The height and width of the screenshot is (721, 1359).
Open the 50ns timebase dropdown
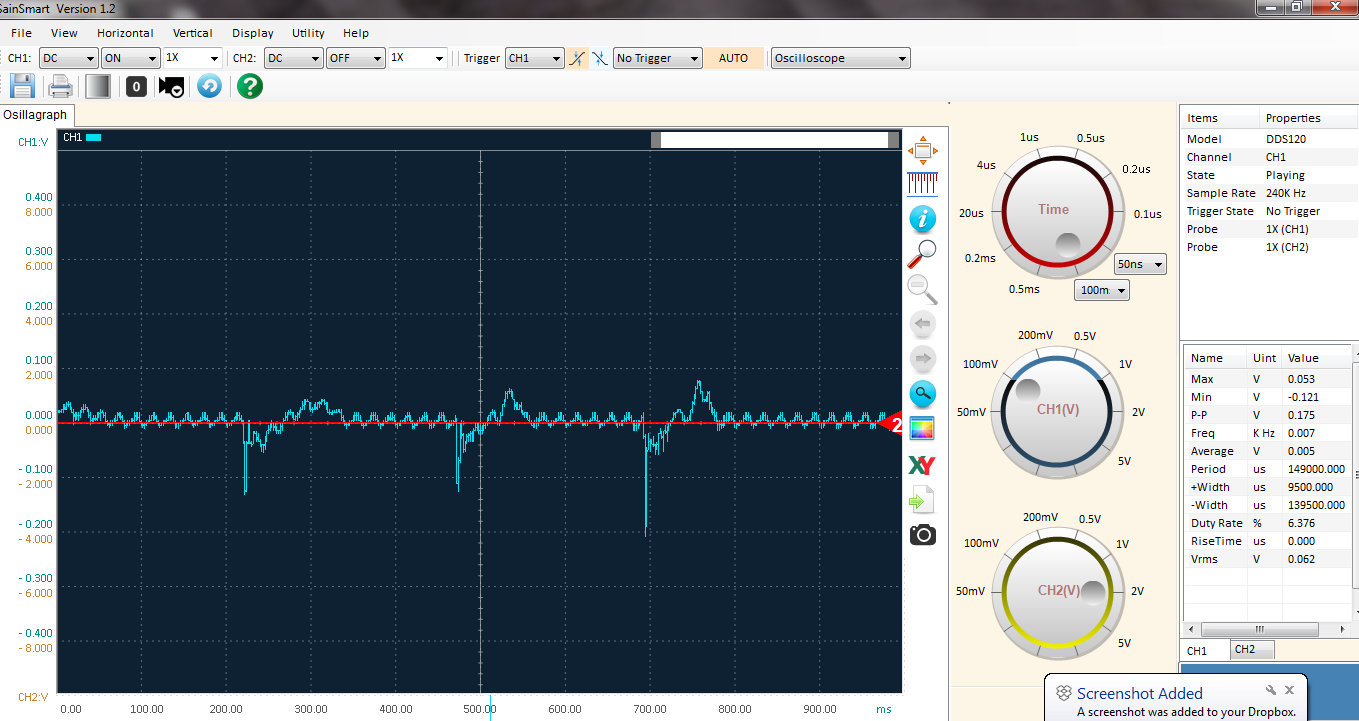click(1140, 264)
